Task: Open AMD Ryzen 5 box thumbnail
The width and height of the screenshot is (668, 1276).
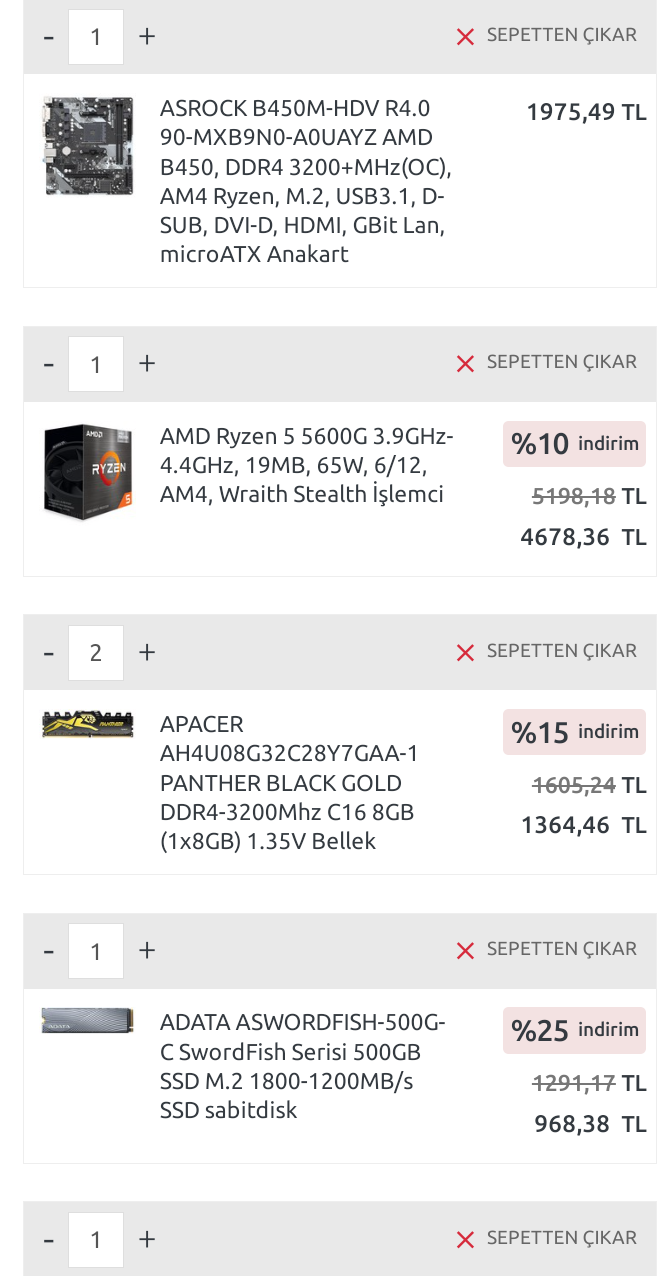Action: click(88, 472)
